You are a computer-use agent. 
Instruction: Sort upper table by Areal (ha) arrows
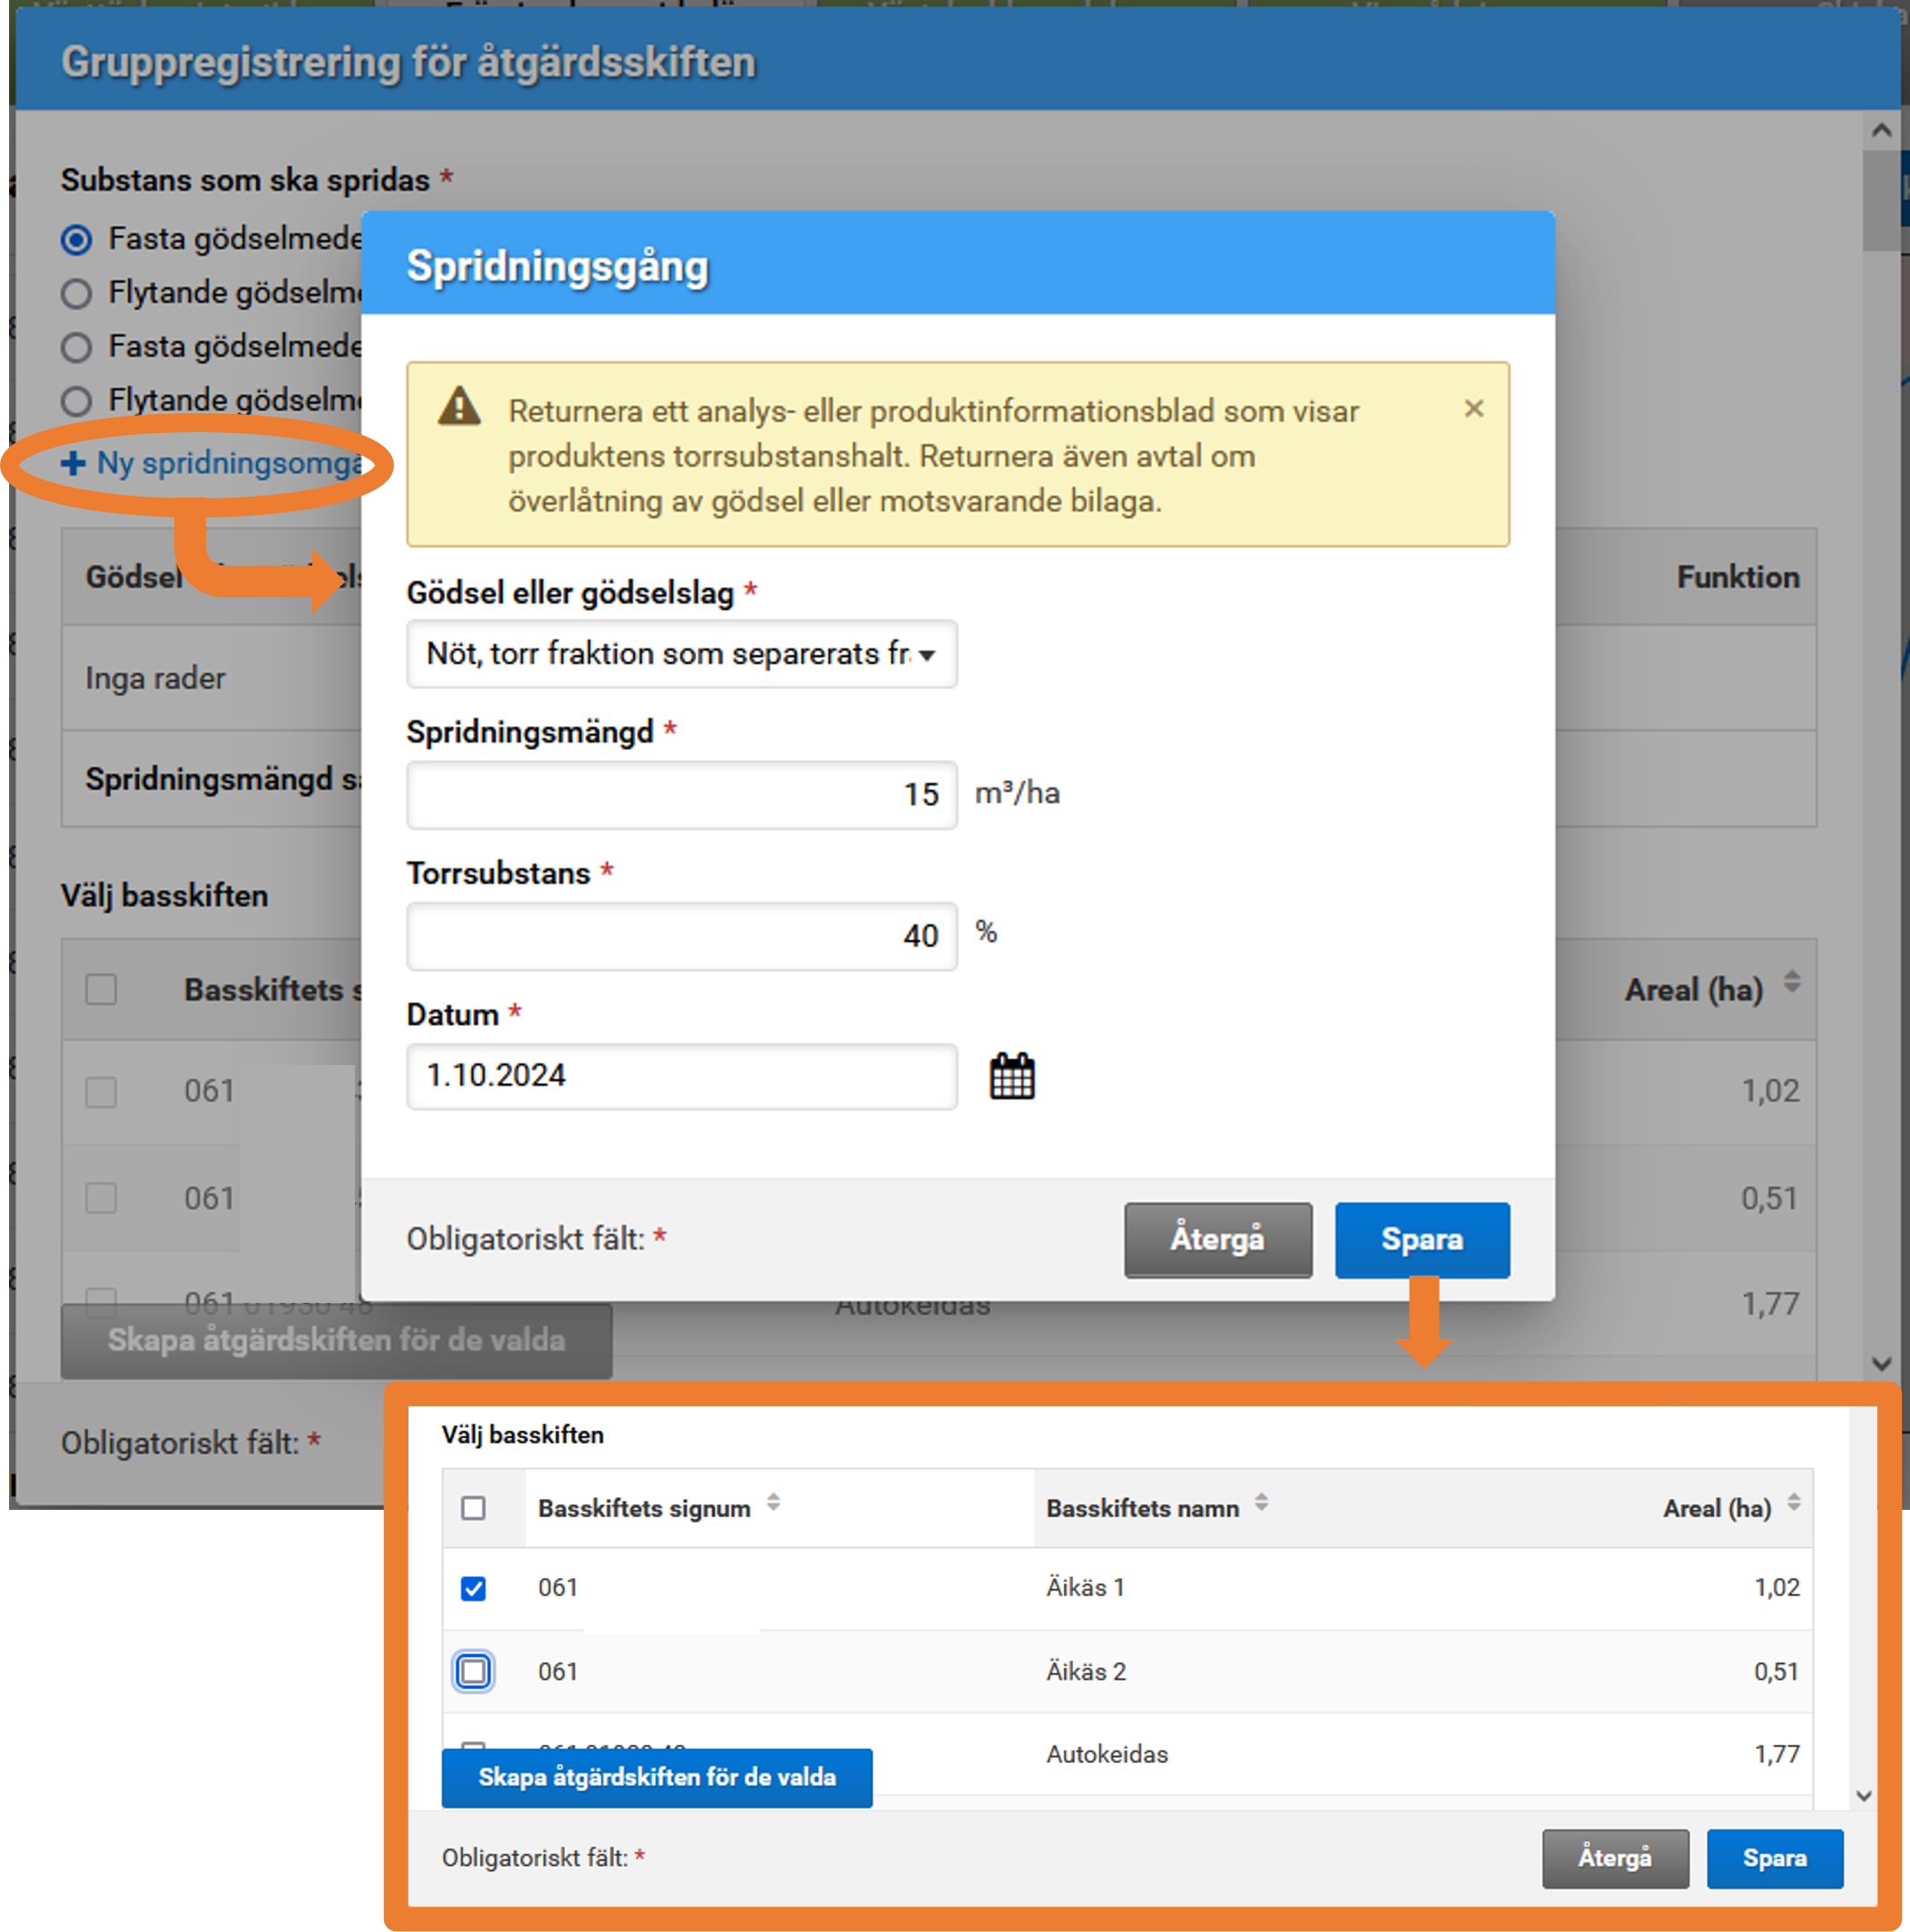1791,982
